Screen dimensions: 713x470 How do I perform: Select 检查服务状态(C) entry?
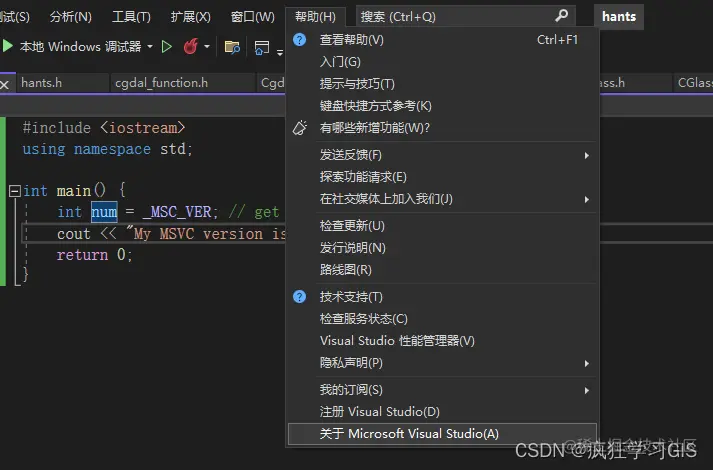tap(442, 319)
